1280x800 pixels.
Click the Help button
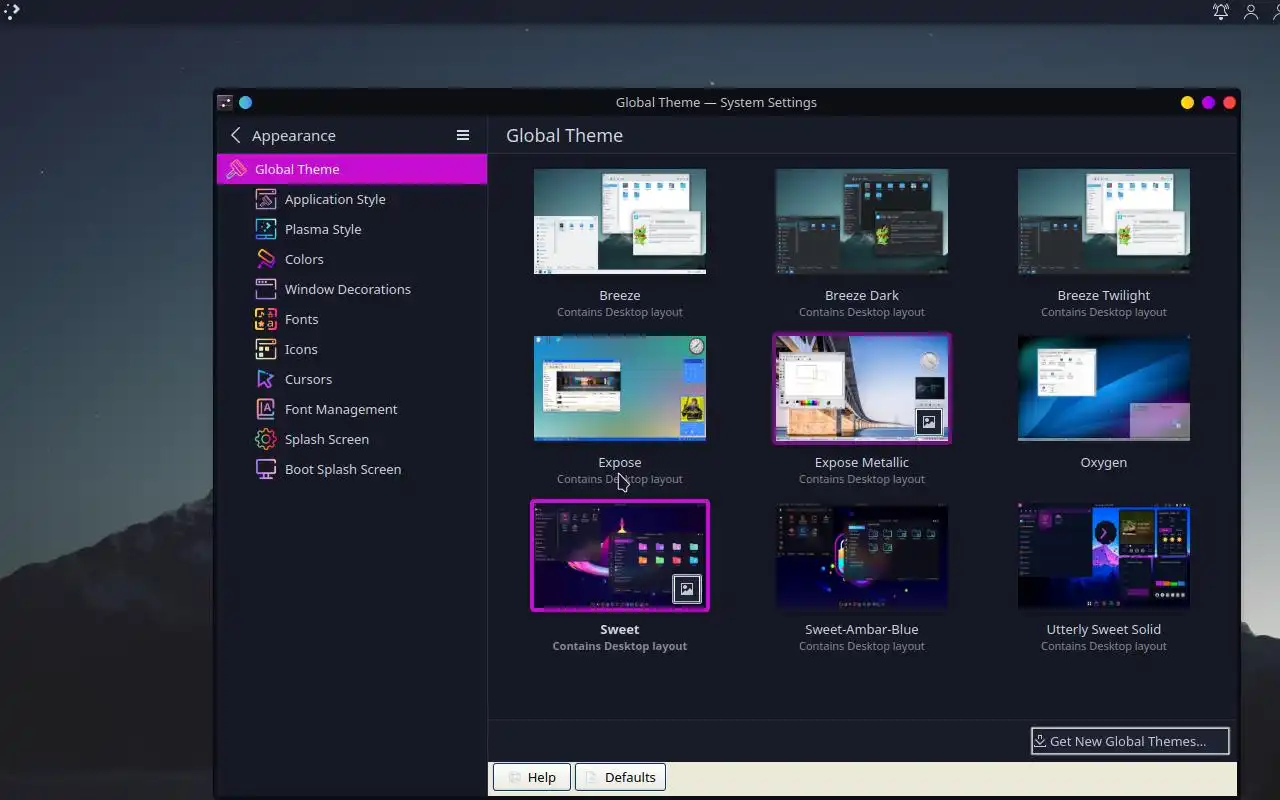pos(532,777)
